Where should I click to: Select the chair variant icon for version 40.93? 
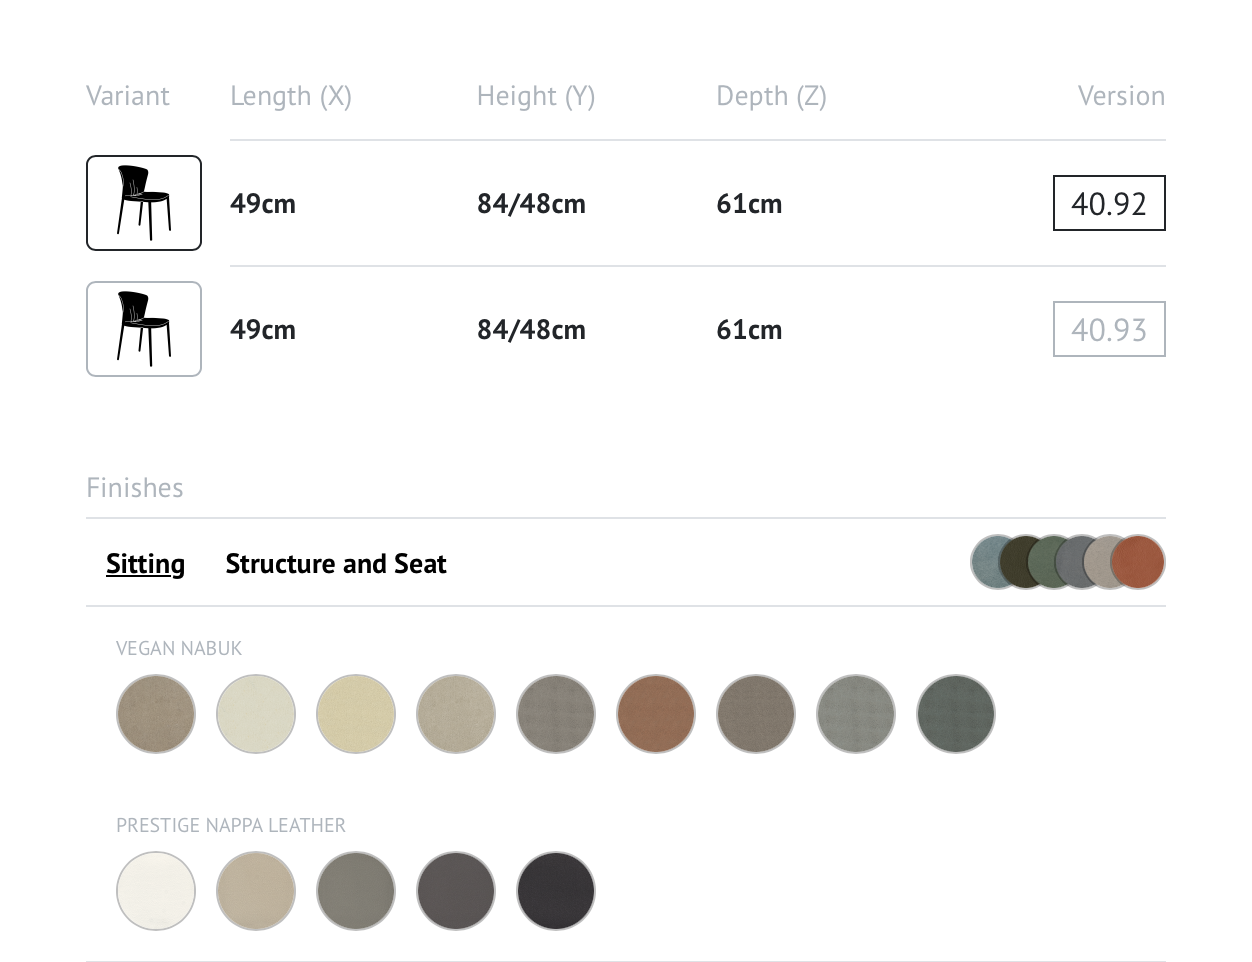click(144, 329)
